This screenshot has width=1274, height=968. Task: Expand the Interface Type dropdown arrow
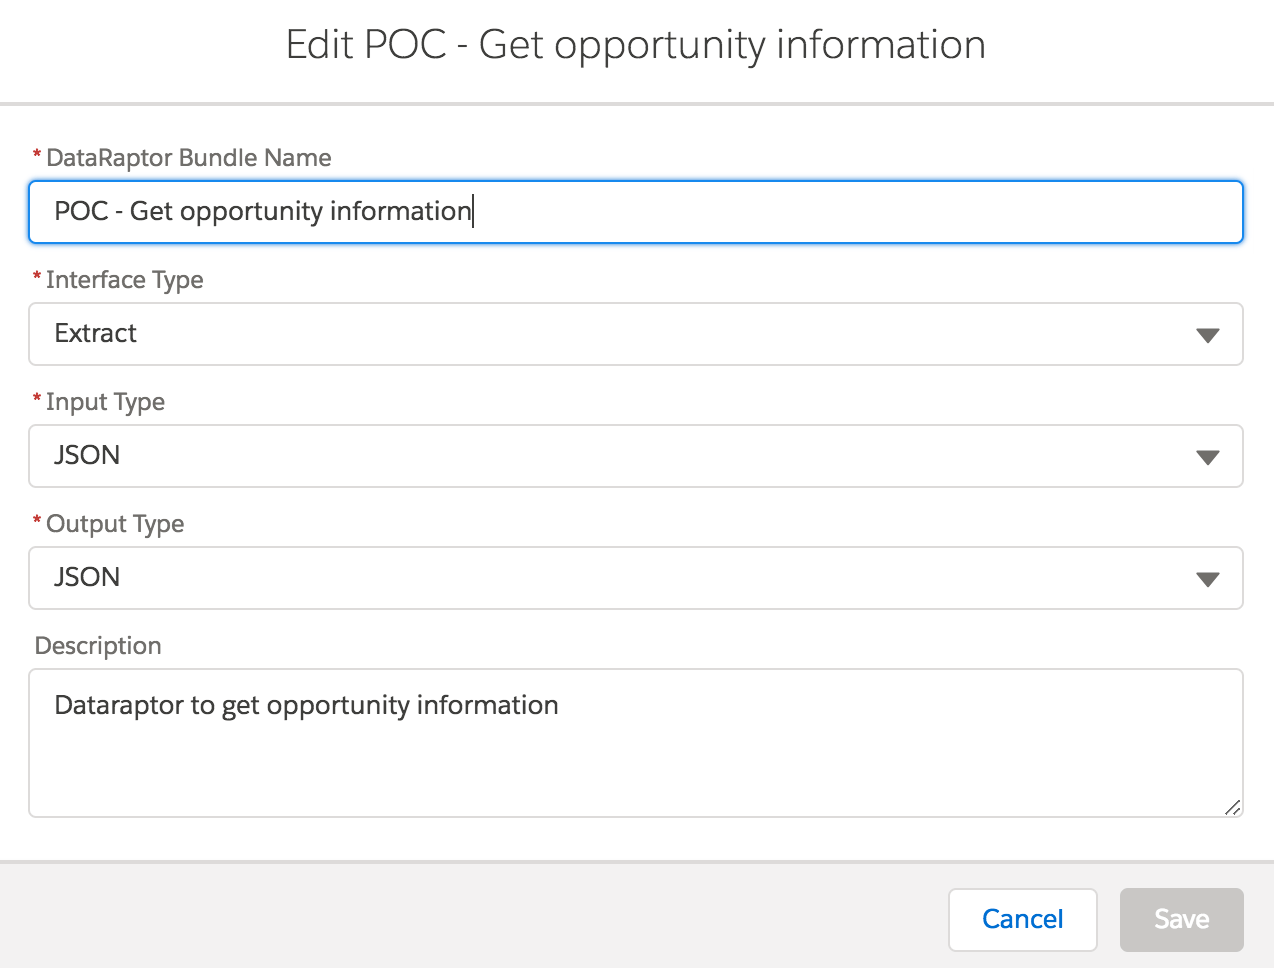pyautogui.click(x=1207, y=335)
